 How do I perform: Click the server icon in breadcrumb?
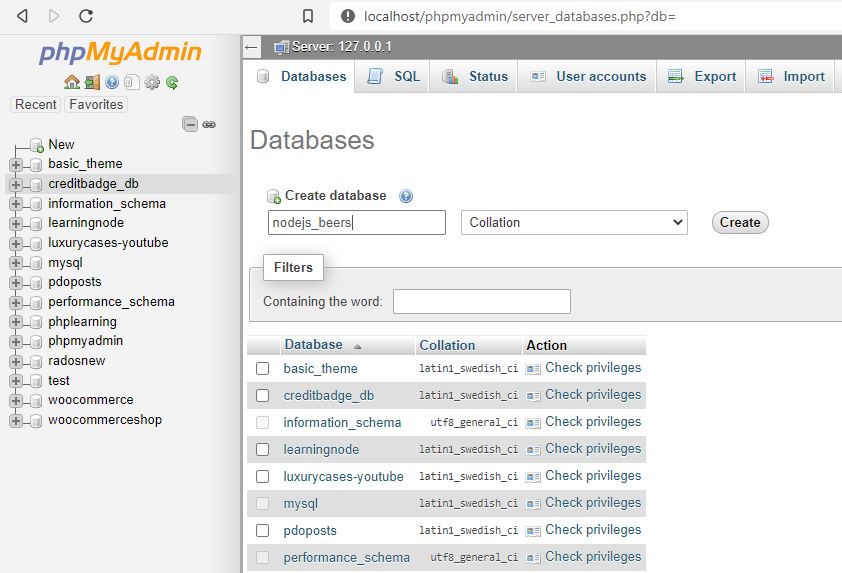[x=281, y=47]
